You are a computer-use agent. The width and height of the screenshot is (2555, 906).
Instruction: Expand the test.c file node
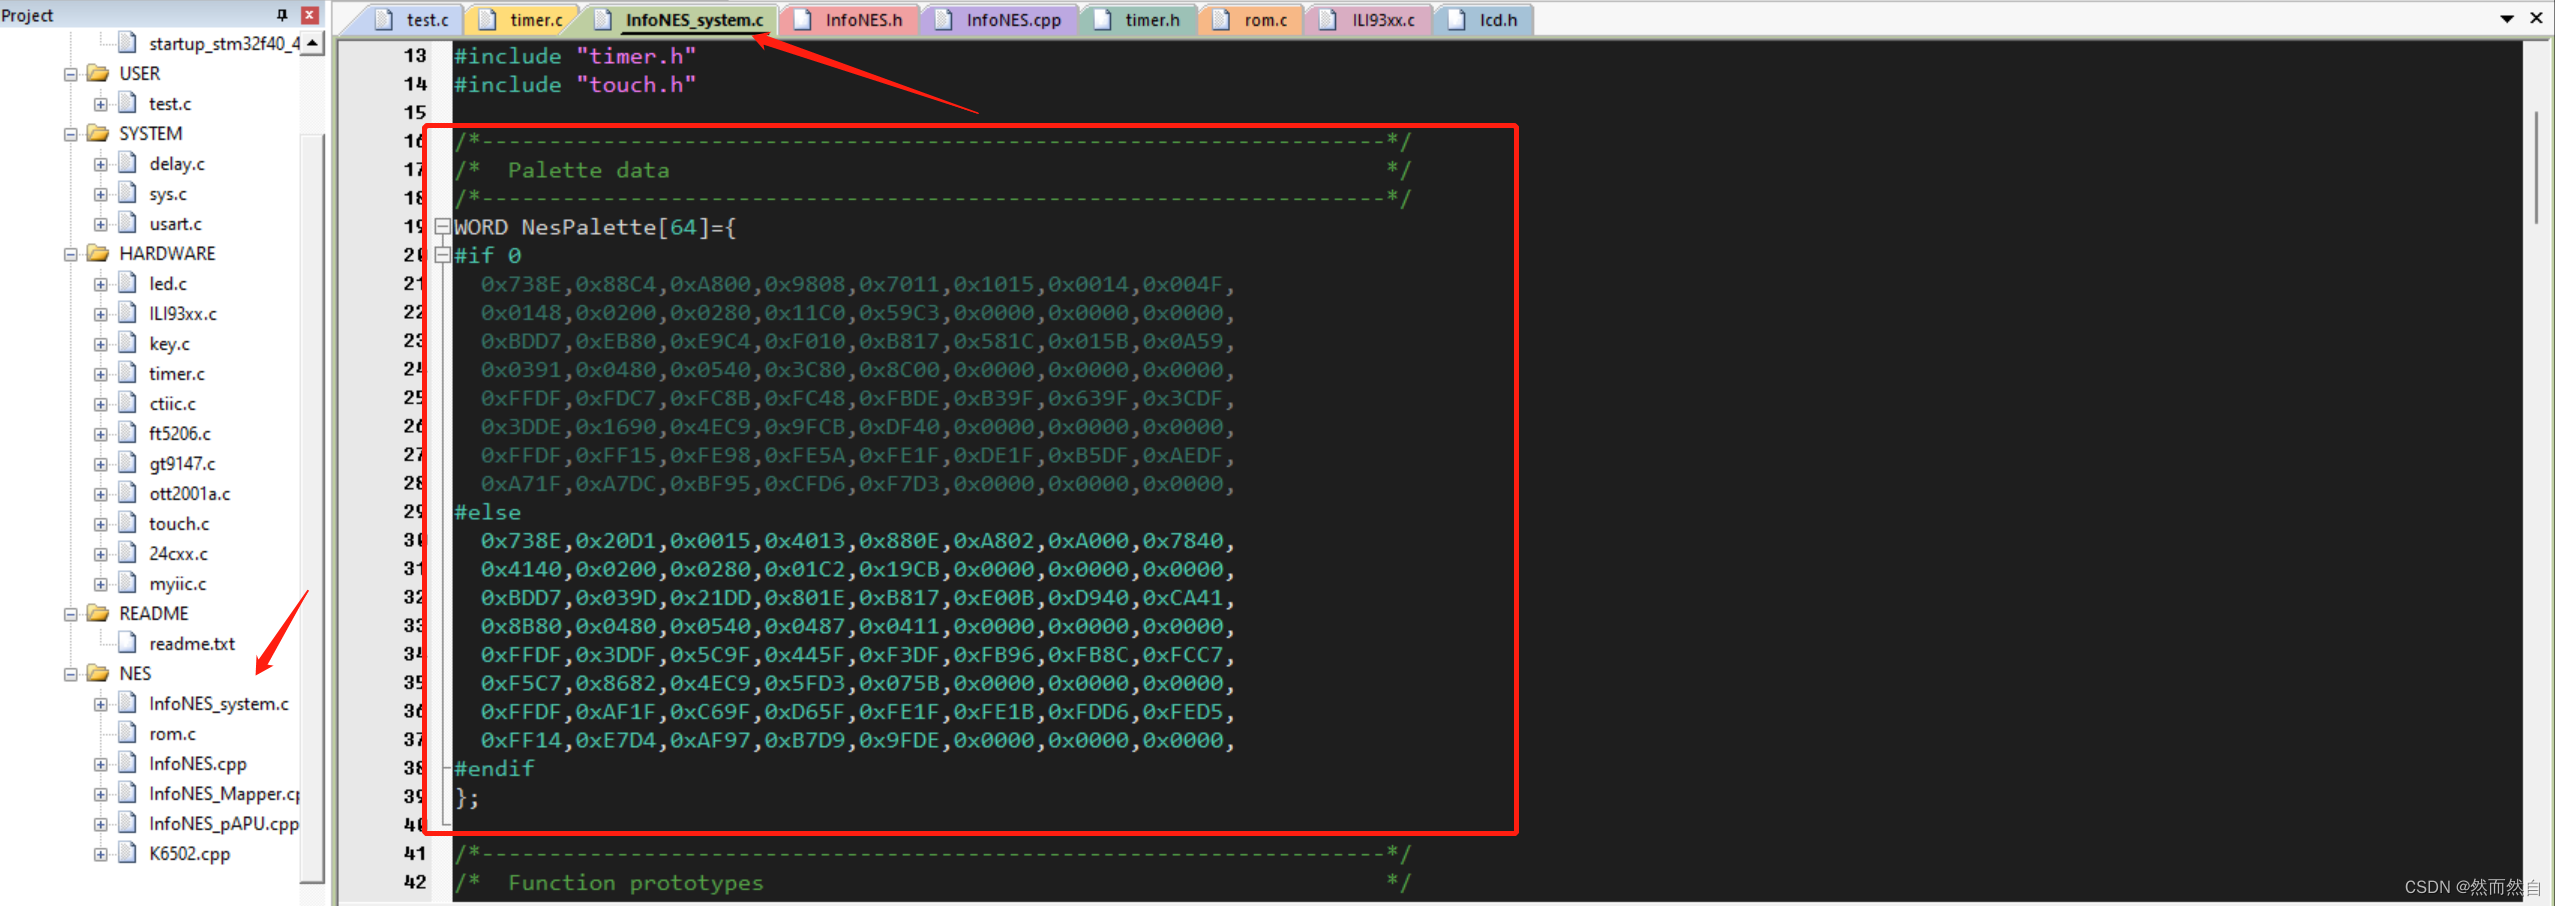[101, 104]
